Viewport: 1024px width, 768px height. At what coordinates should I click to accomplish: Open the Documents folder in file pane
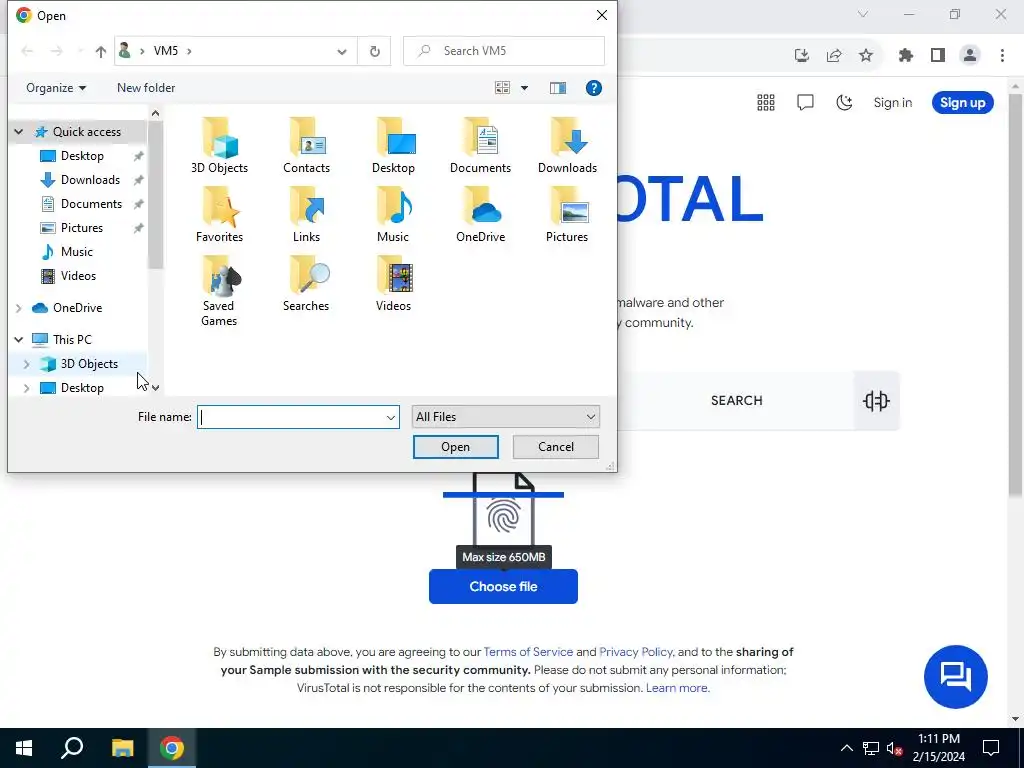pyautogui.click(x=480, y=146)
